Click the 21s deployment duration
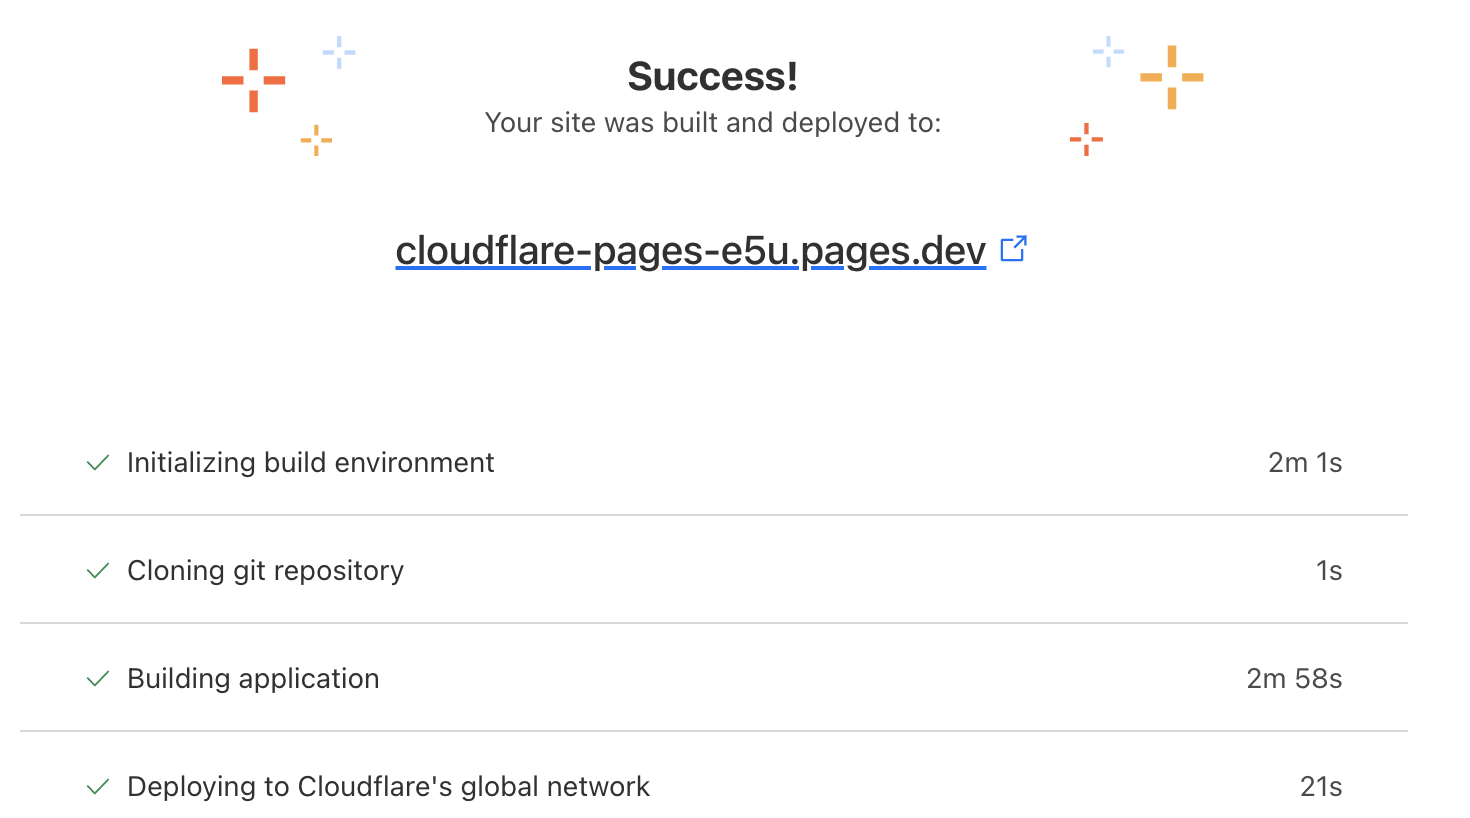The image size is (1470, 818). coord(1321,787)
